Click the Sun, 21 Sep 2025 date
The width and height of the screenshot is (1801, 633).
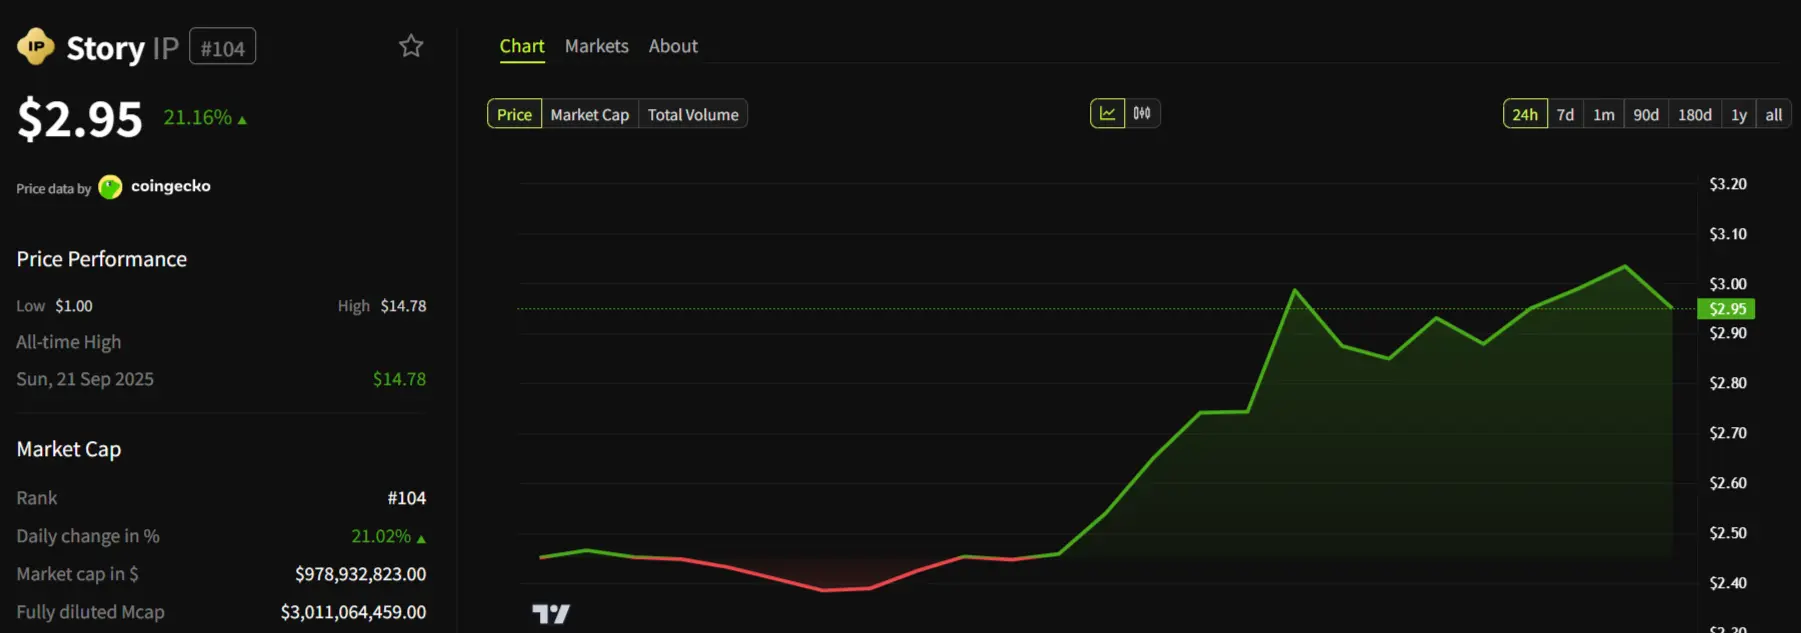pyautogui.click(x=85, y=379)
